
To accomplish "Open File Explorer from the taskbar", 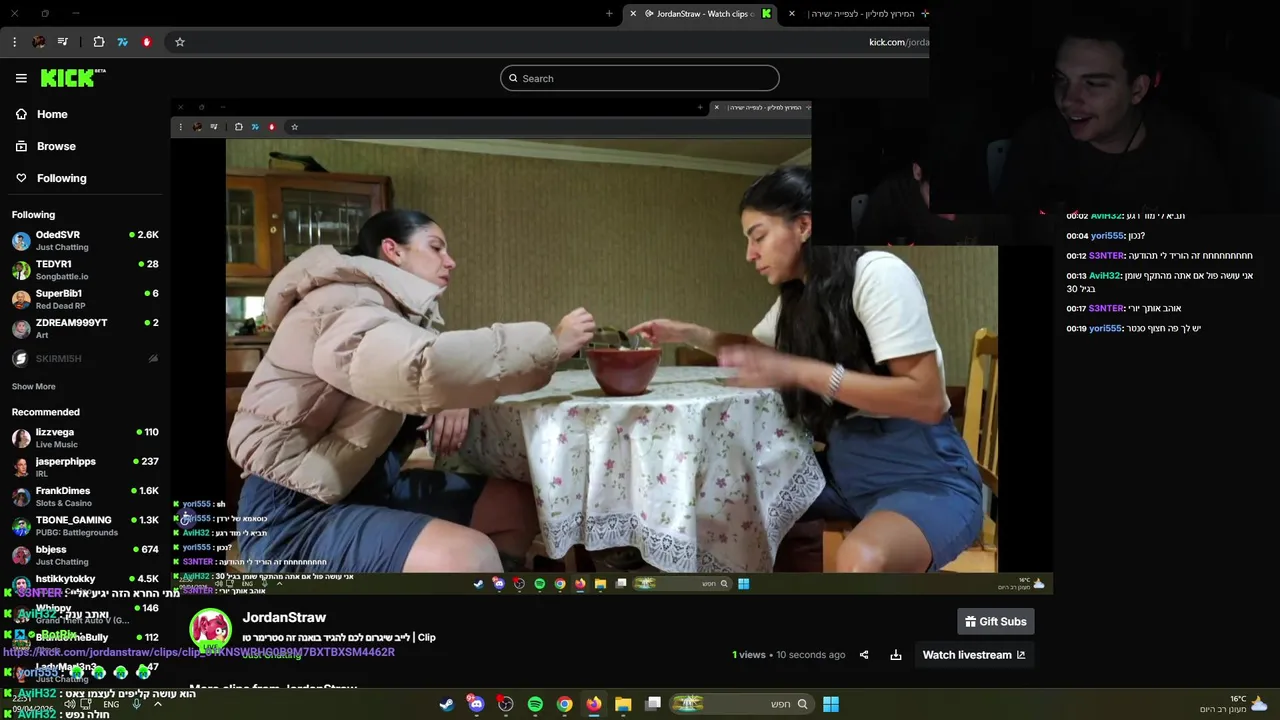I will [623, 704].
